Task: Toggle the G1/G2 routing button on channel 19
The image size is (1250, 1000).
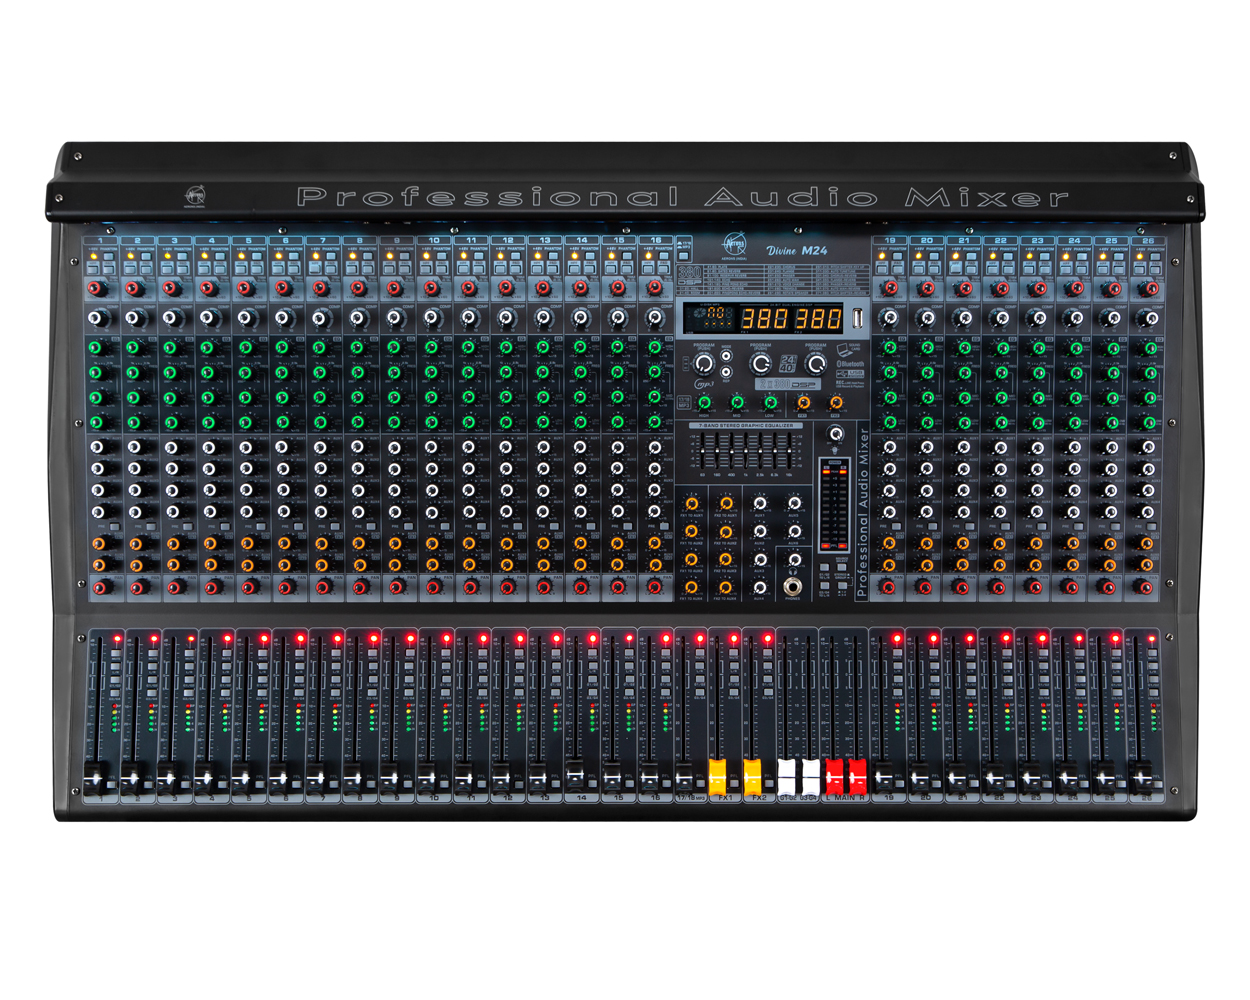Action: [896, 680]
